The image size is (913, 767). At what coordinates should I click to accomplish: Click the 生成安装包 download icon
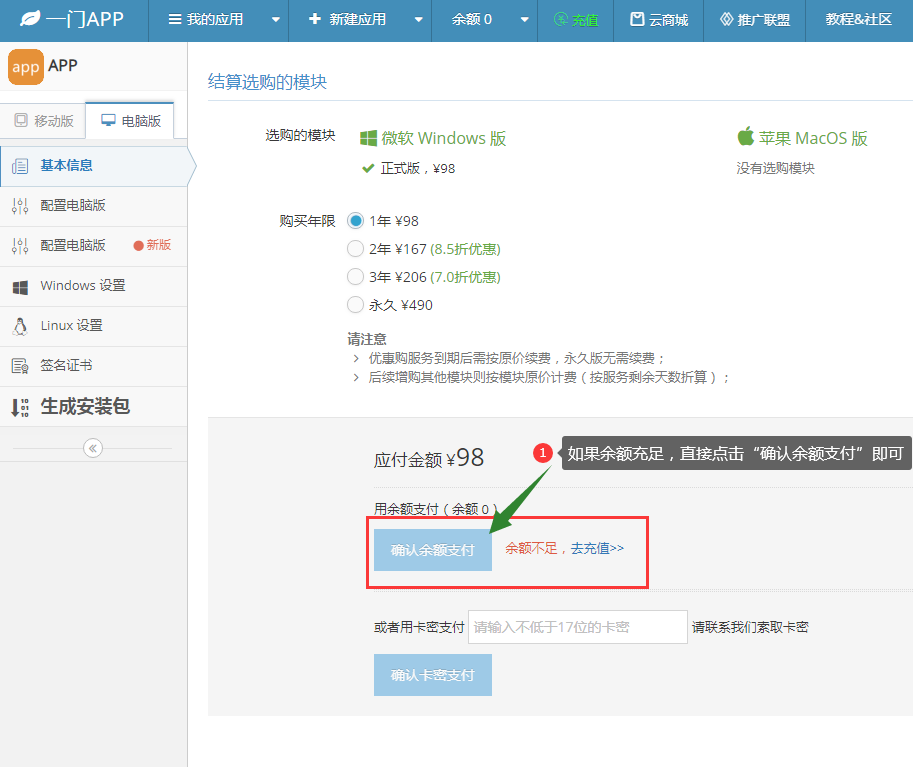[x=20, y=408]
